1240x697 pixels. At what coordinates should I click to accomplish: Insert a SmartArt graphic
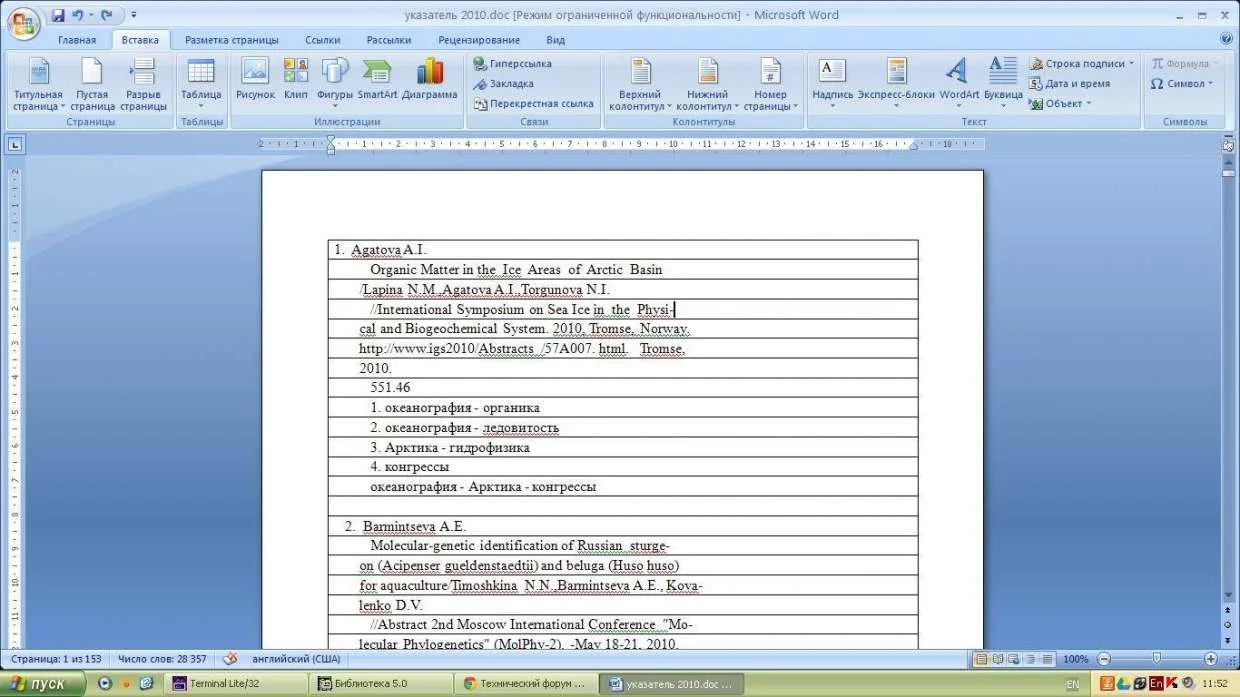tap(377, 80)
